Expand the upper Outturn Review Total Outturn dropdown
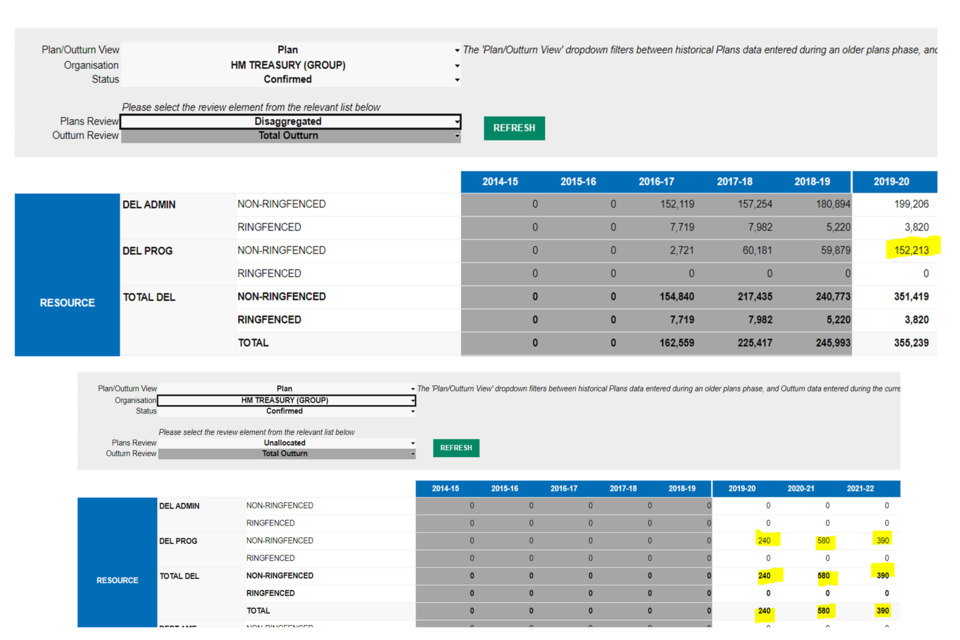The height and width of the screenshot is (640, 960). click(457, 136)
